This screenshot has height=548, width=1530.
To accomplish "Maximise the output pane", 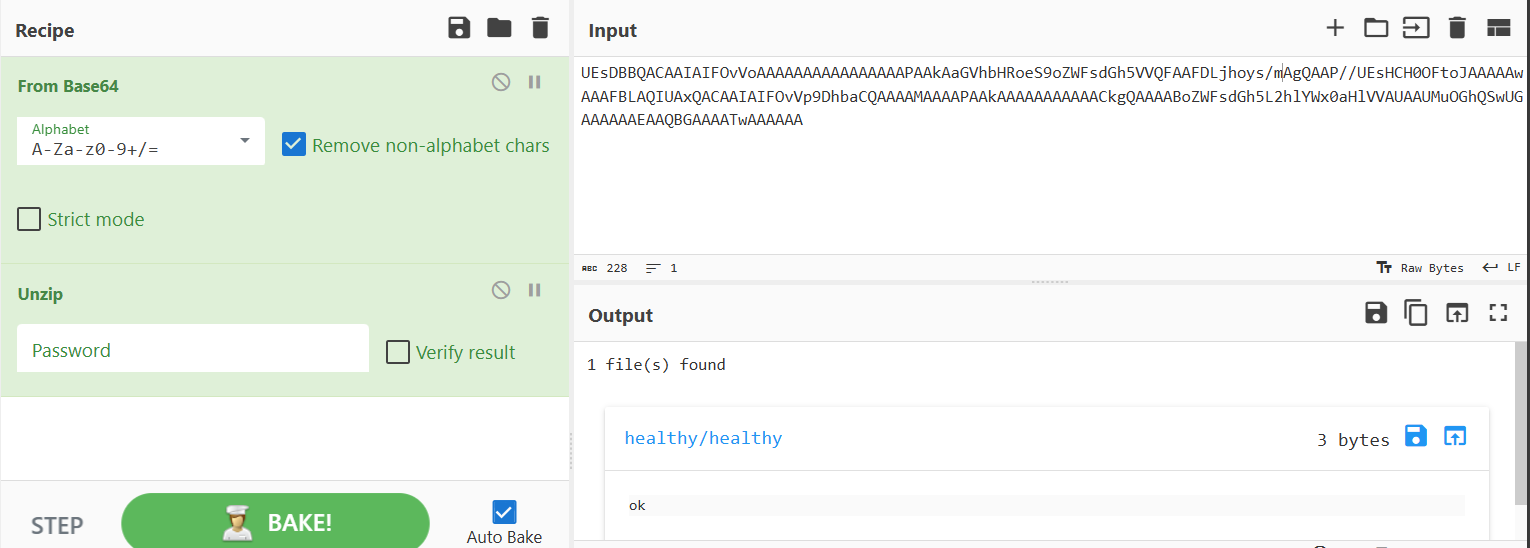I will 1498,313.
